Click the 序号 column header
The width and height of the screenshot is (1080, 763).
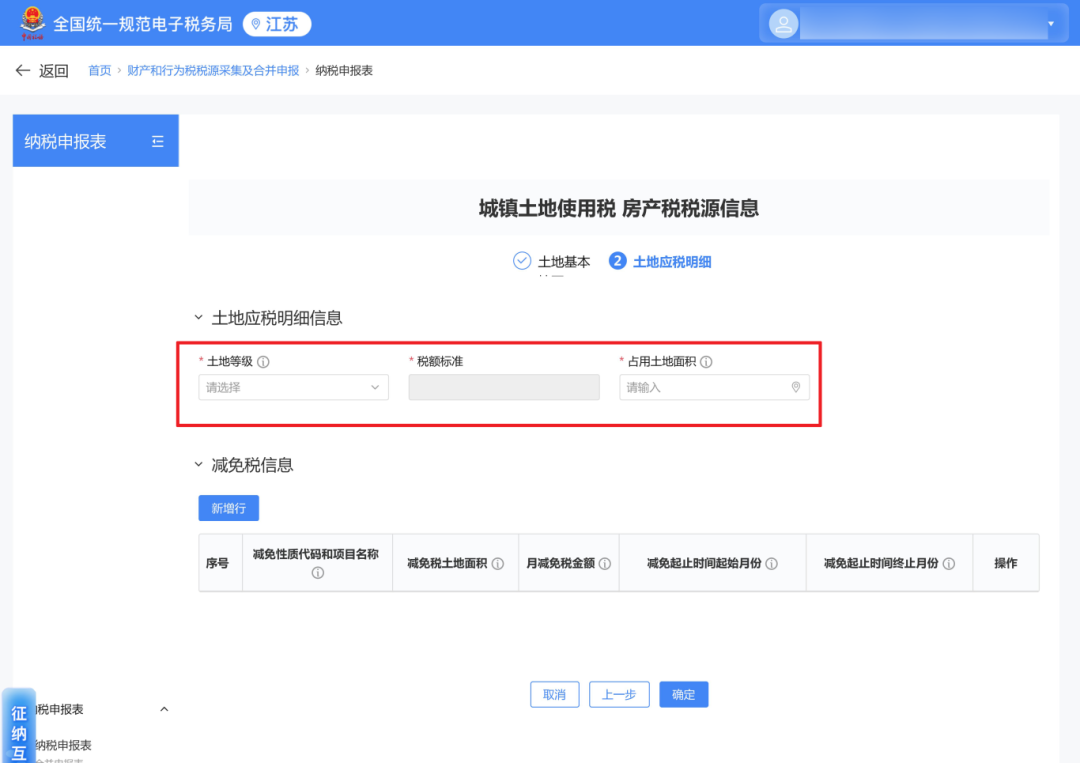220,563
